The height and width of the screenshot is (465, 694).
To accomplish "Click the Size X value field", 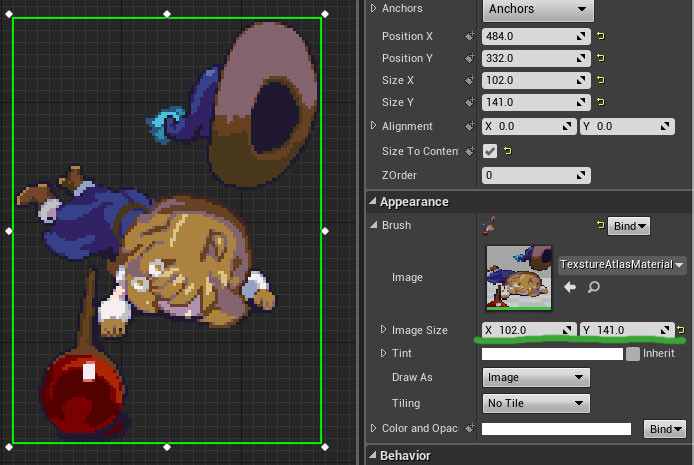I will point(536,81).
